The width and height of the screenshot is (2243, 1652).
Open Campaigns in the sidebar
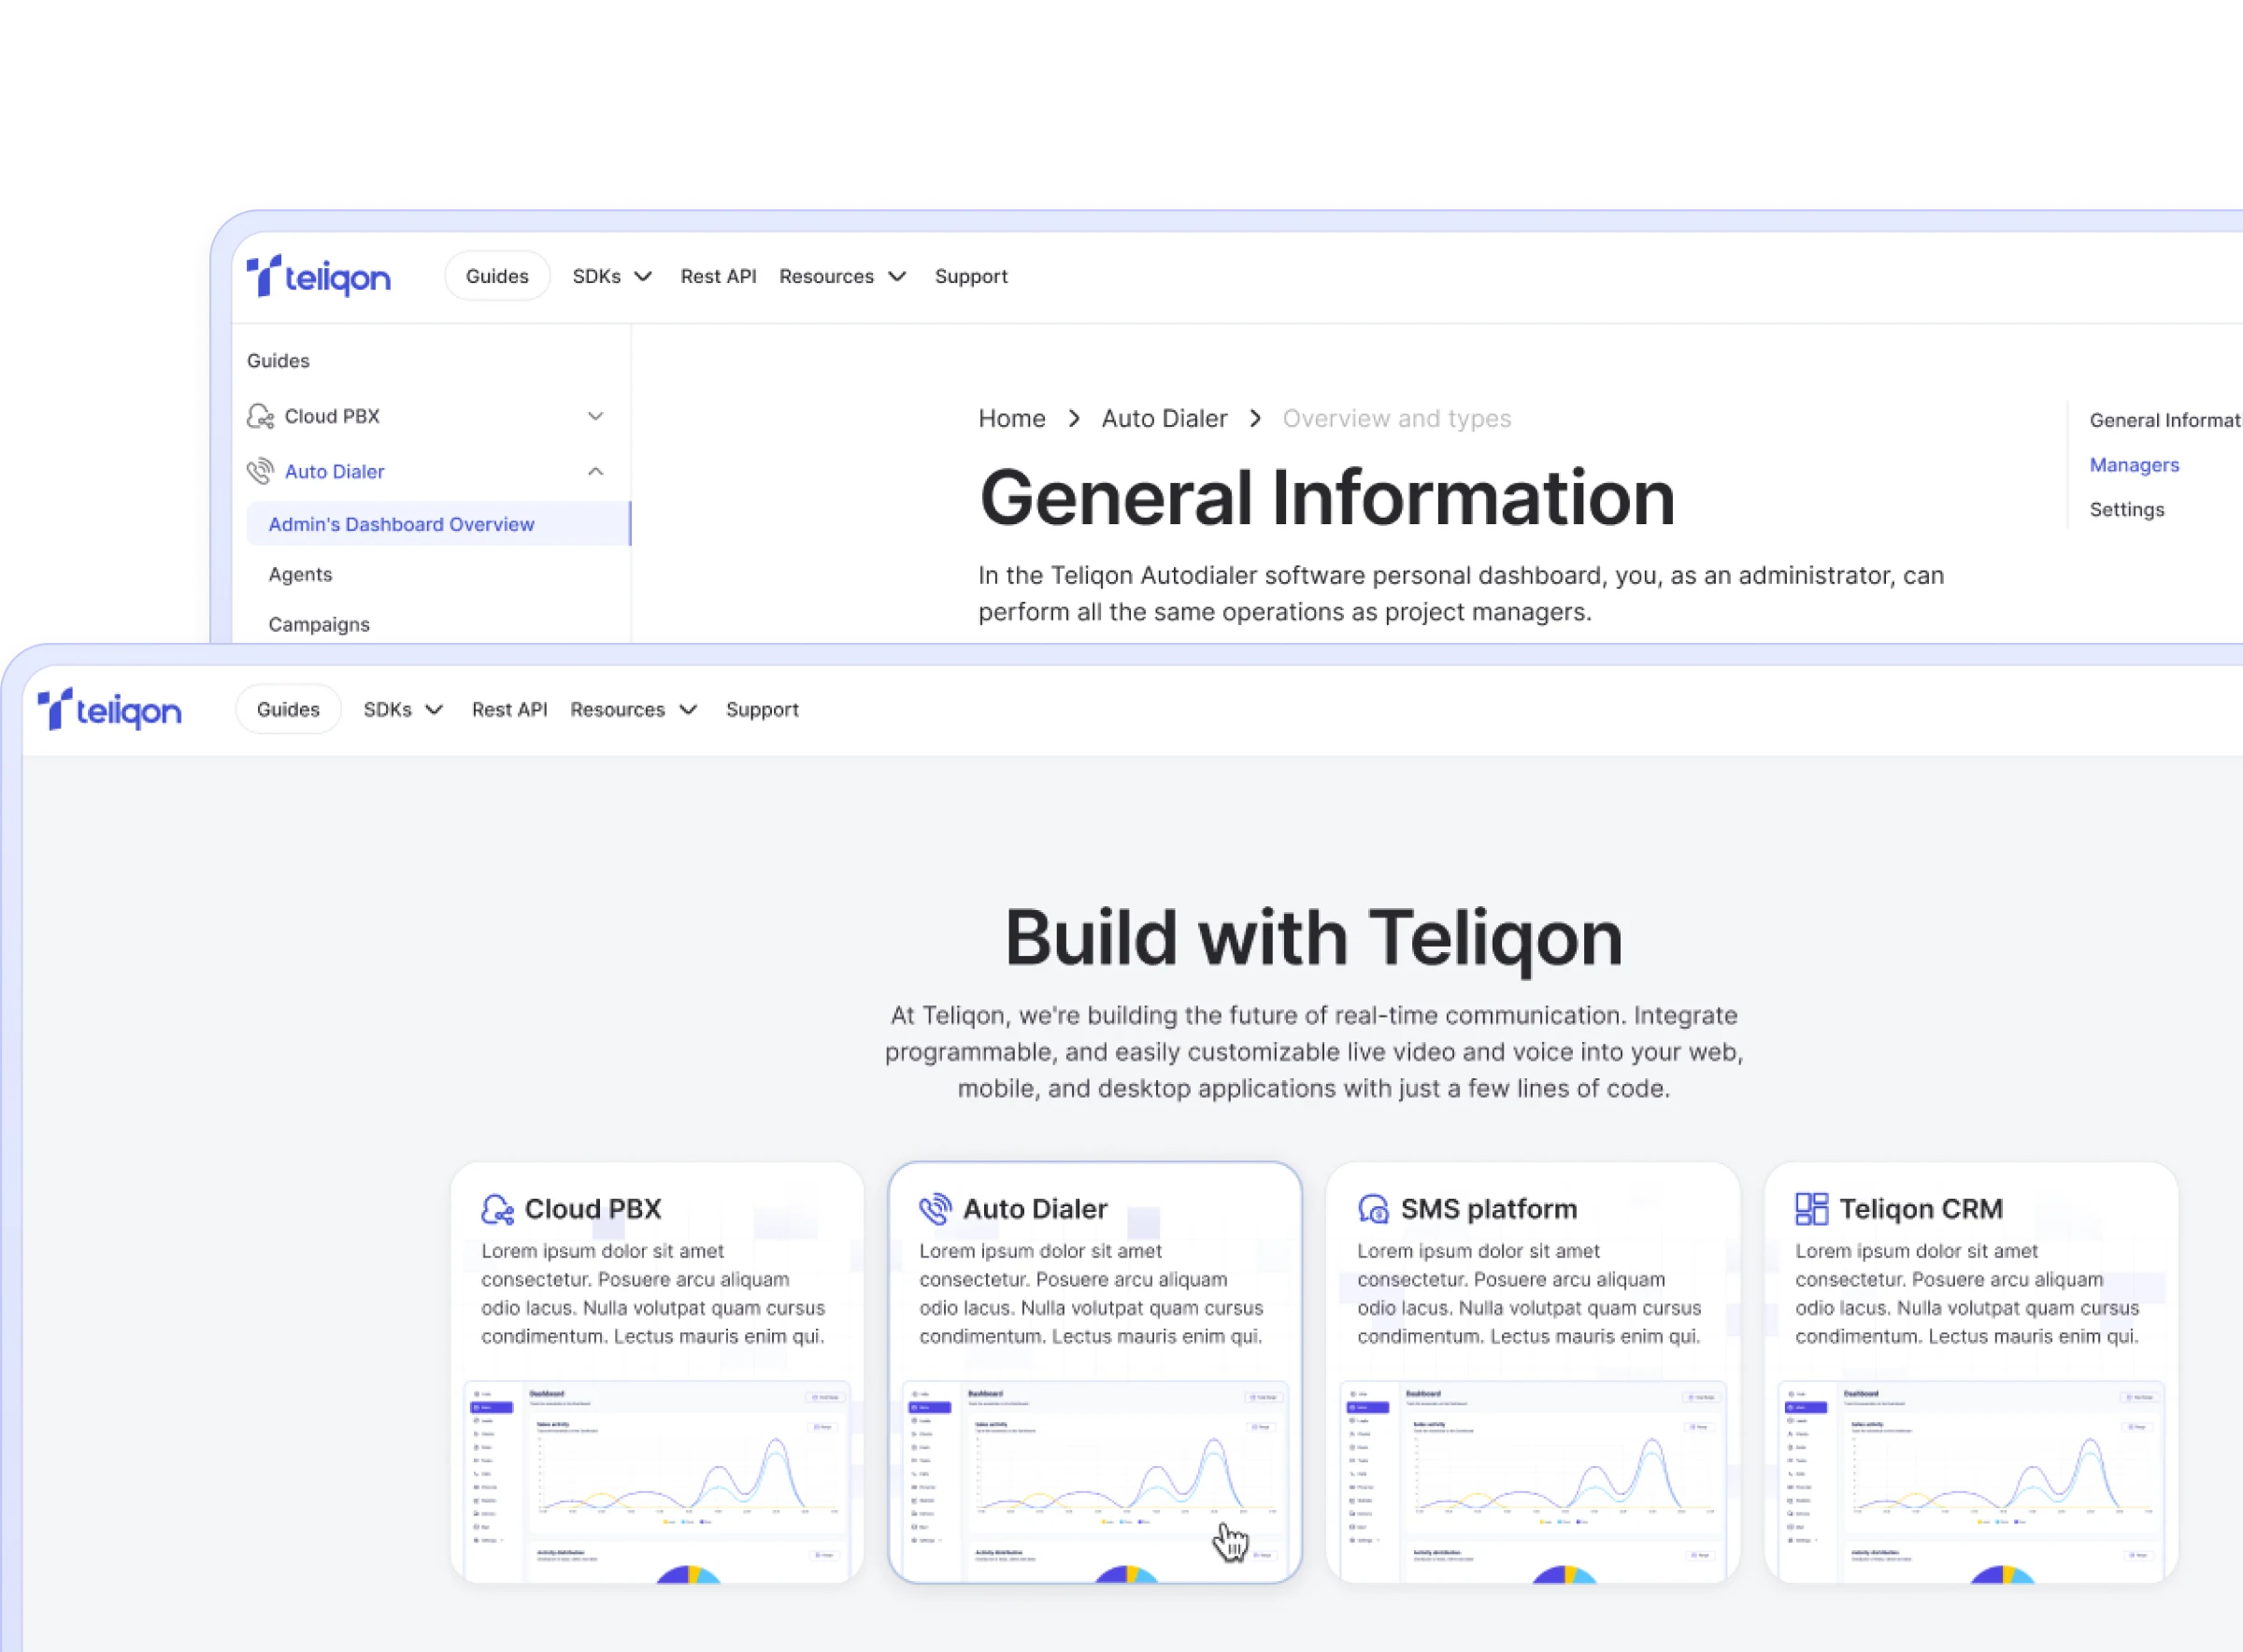pyautogui.click(x=319, y=624)
